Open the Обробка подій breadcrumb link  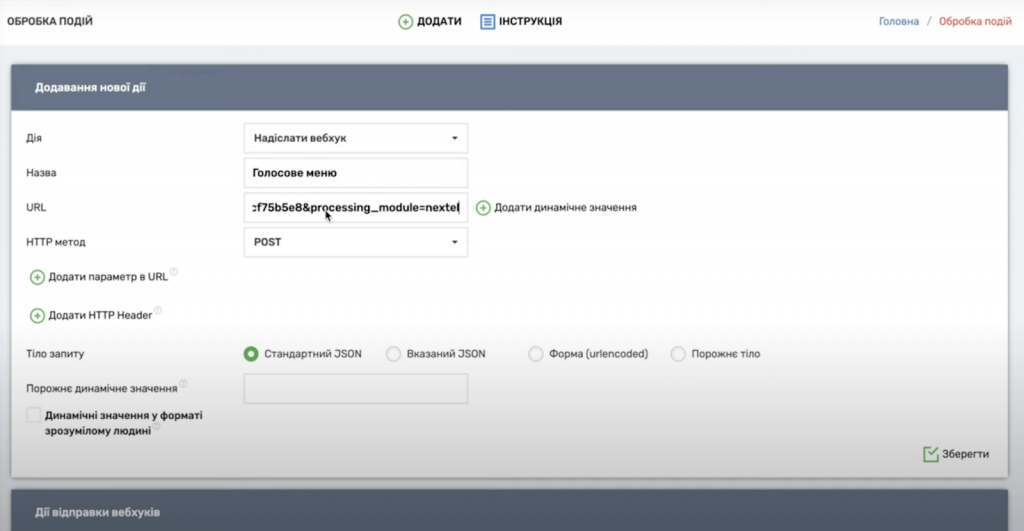[975, 21]
